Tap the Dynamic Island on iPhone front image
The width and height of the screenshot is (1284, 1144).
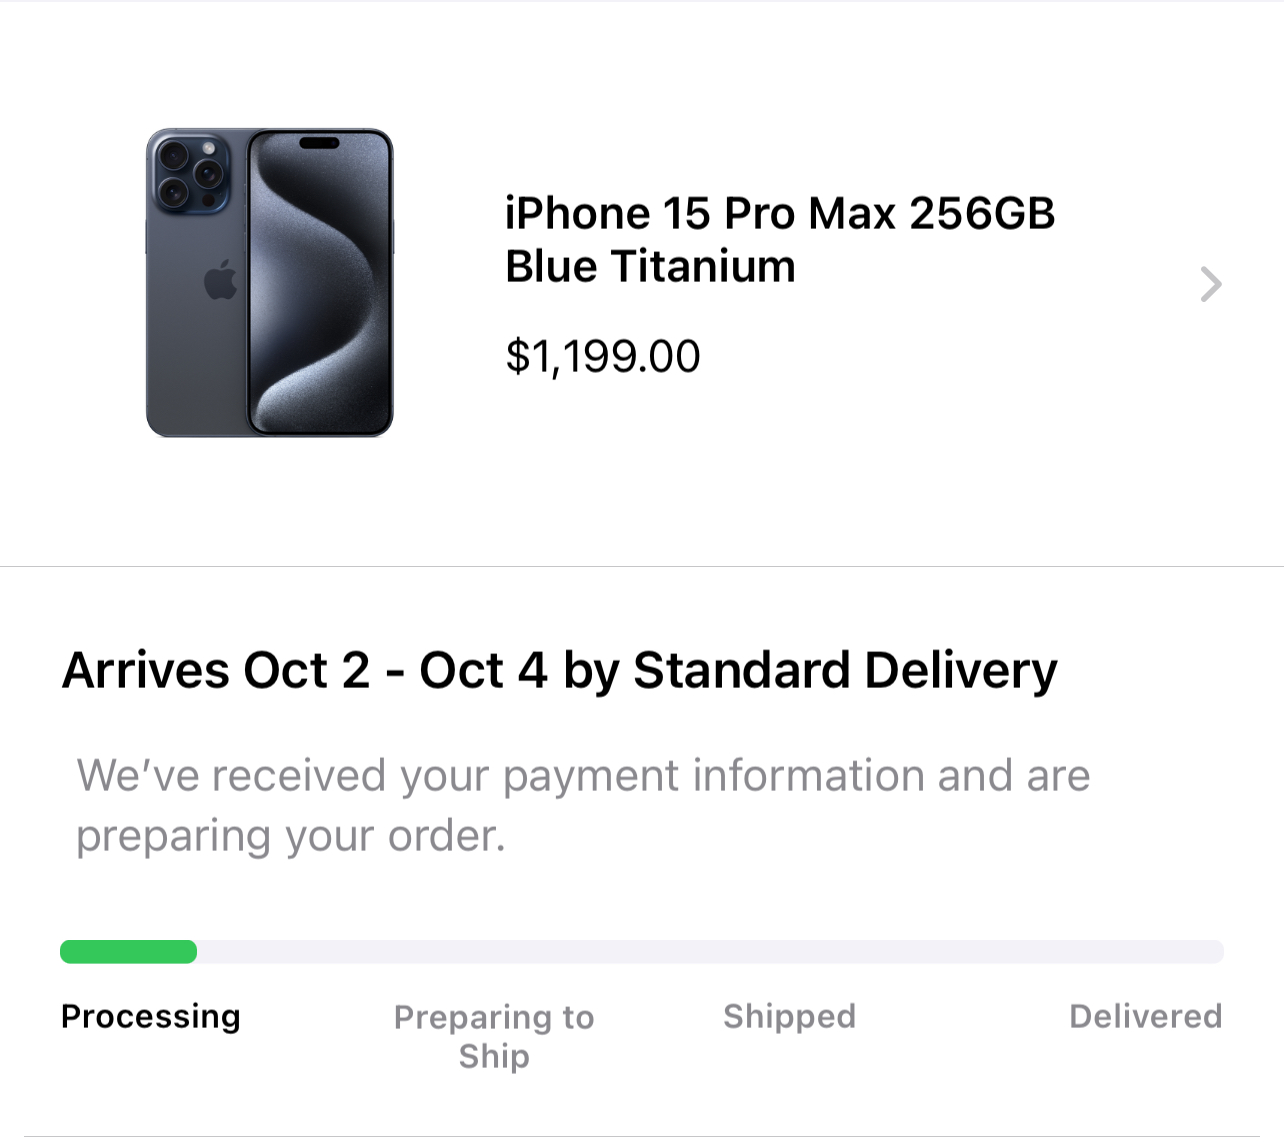[320, 143]
